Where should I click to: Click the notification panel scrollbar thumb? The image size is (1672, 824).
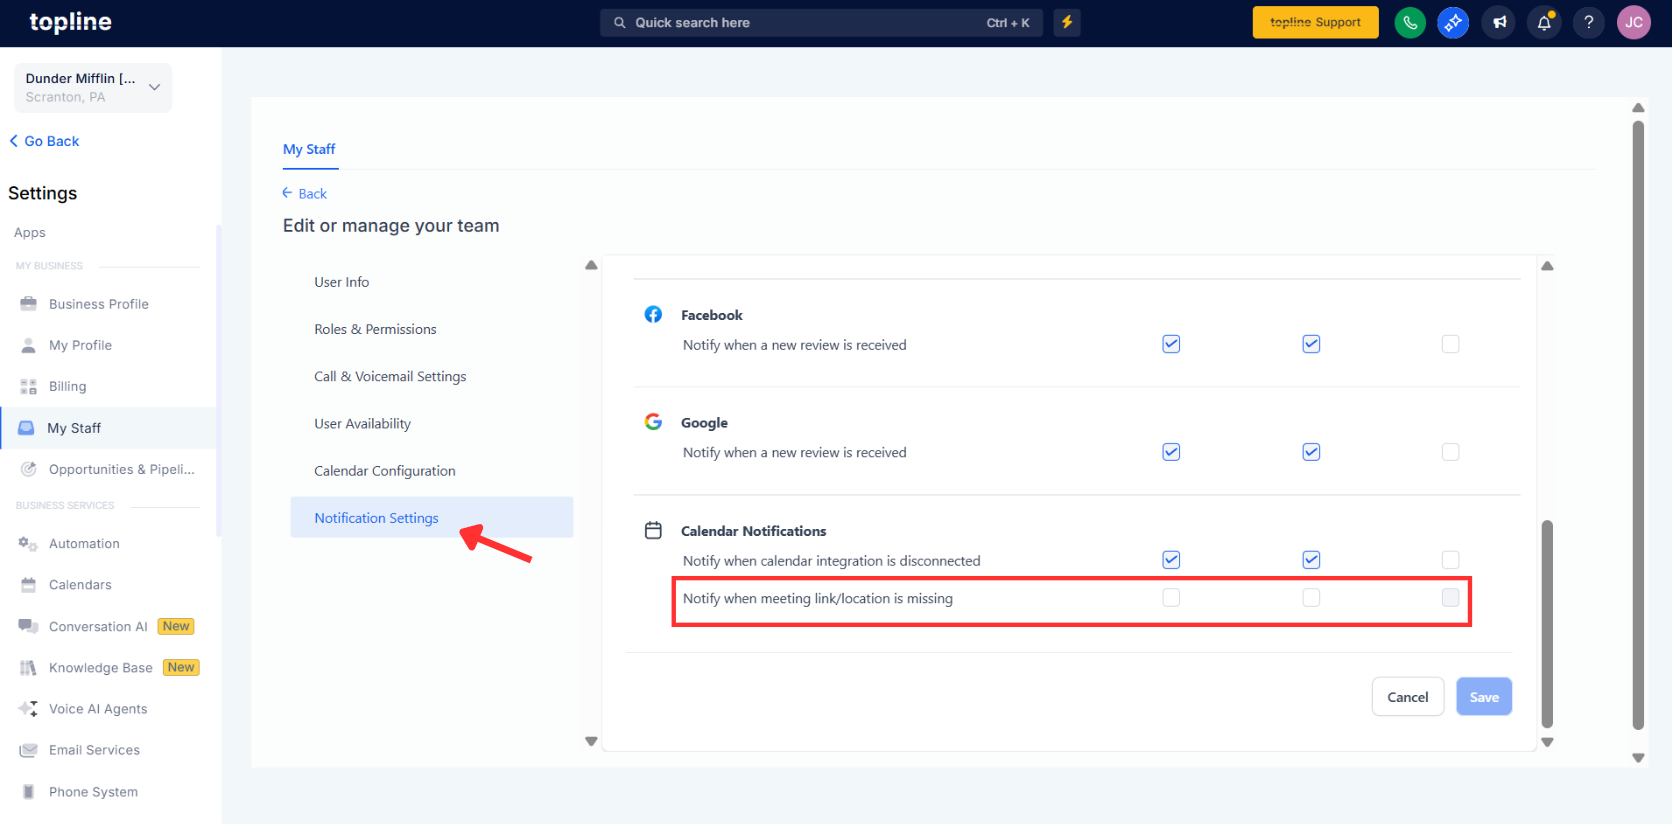click(x=1547, y=622)
